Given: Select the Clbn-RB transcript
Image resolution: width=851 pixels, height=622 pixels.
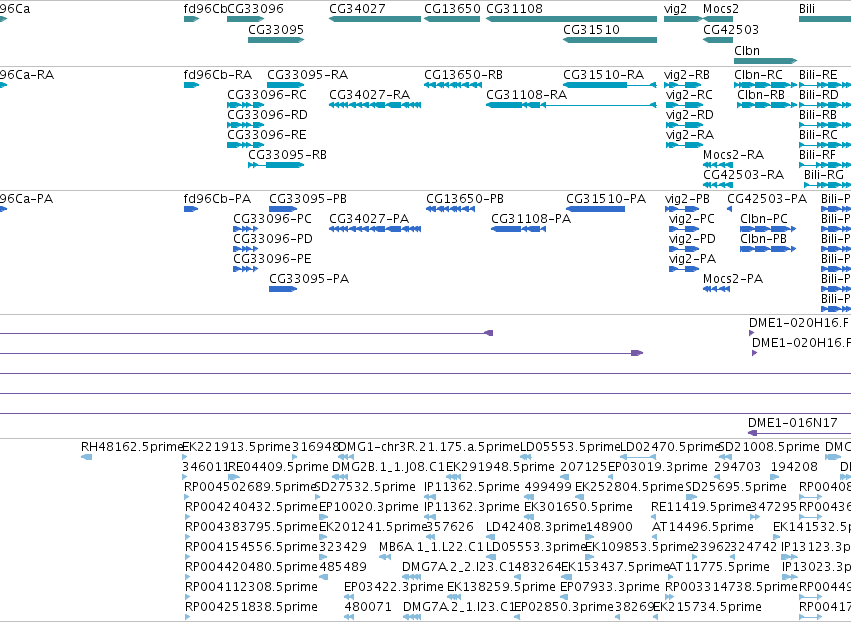Looking at the screenshot, I should point(766,105).
